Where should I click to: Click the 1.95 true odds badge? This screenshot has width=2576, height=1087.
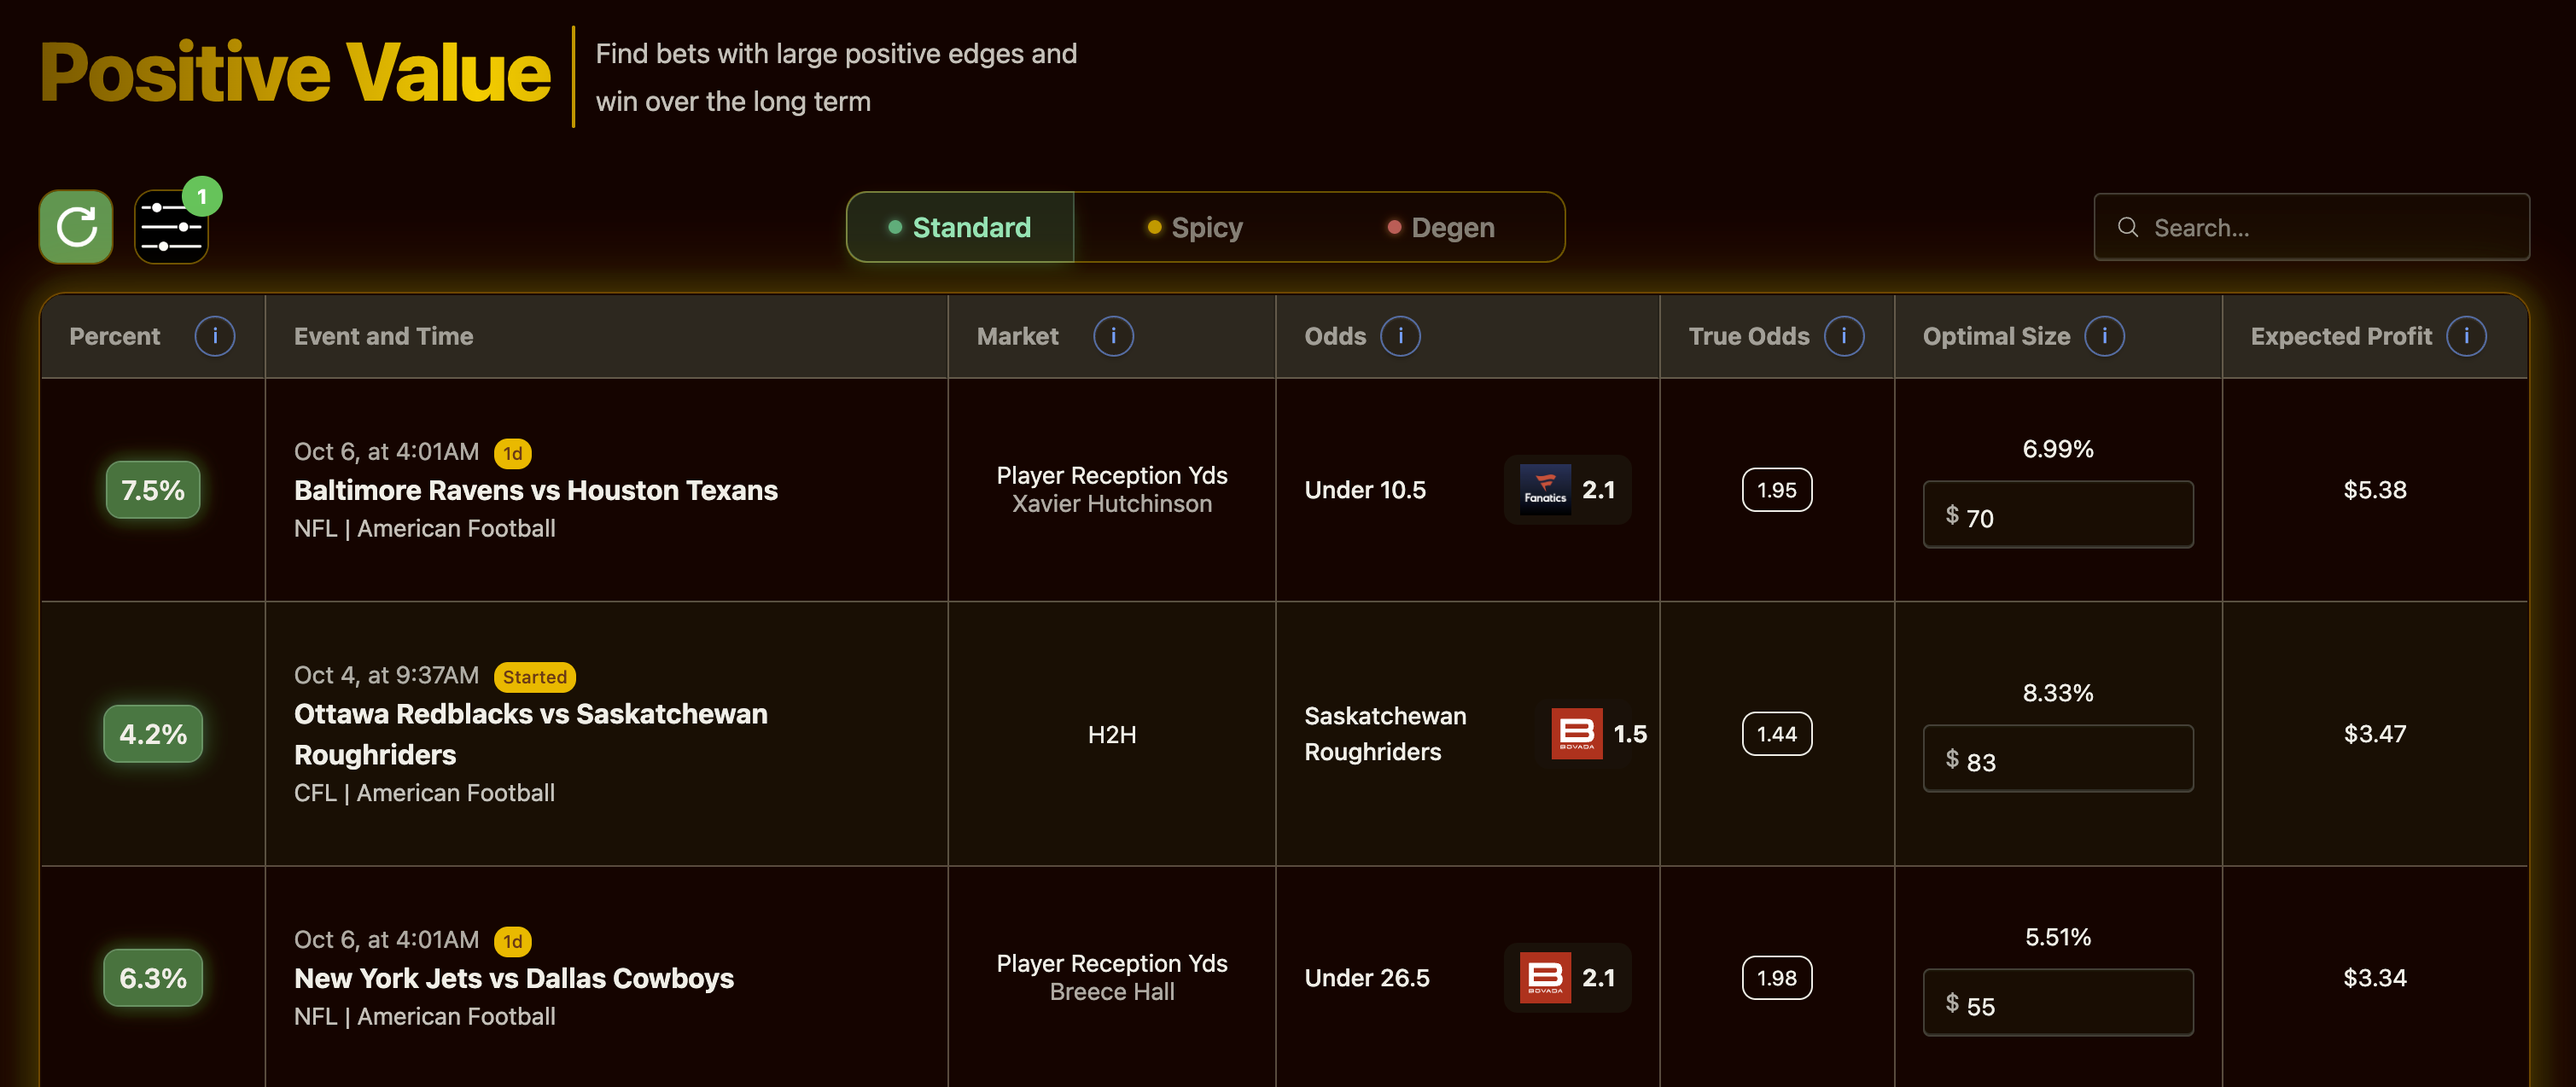(x=1776, y=490)
